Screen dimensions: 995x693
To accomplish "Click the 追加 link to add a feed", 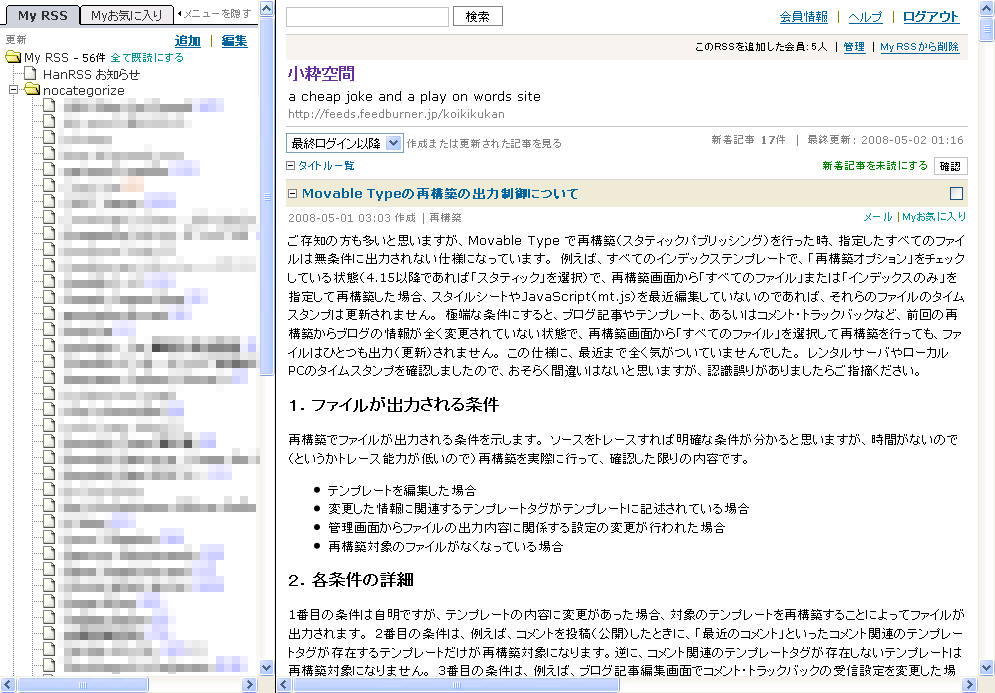I will [188, 41].
